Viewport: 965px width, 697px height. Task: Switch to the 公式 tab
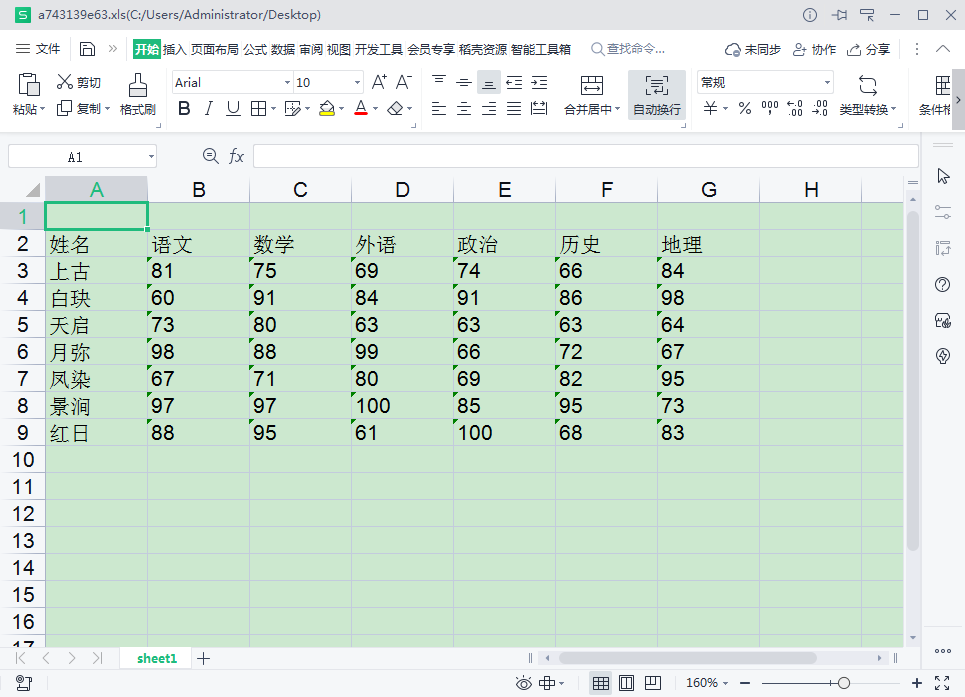click(255, 49)
